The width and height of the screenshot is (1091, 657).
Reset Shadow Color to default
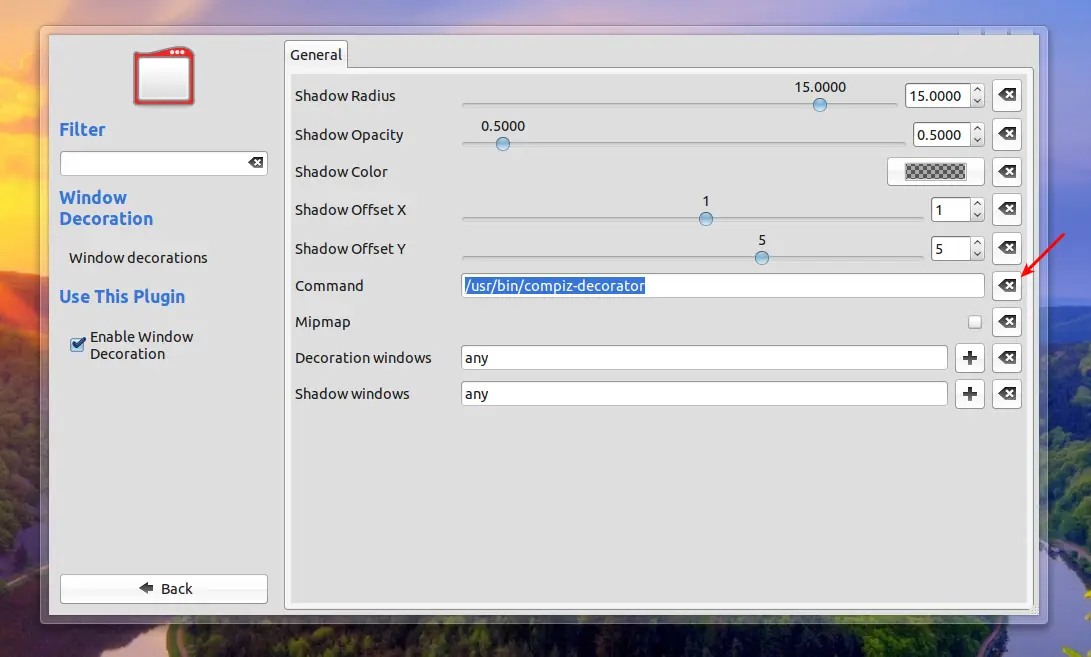coord(1007,171)
